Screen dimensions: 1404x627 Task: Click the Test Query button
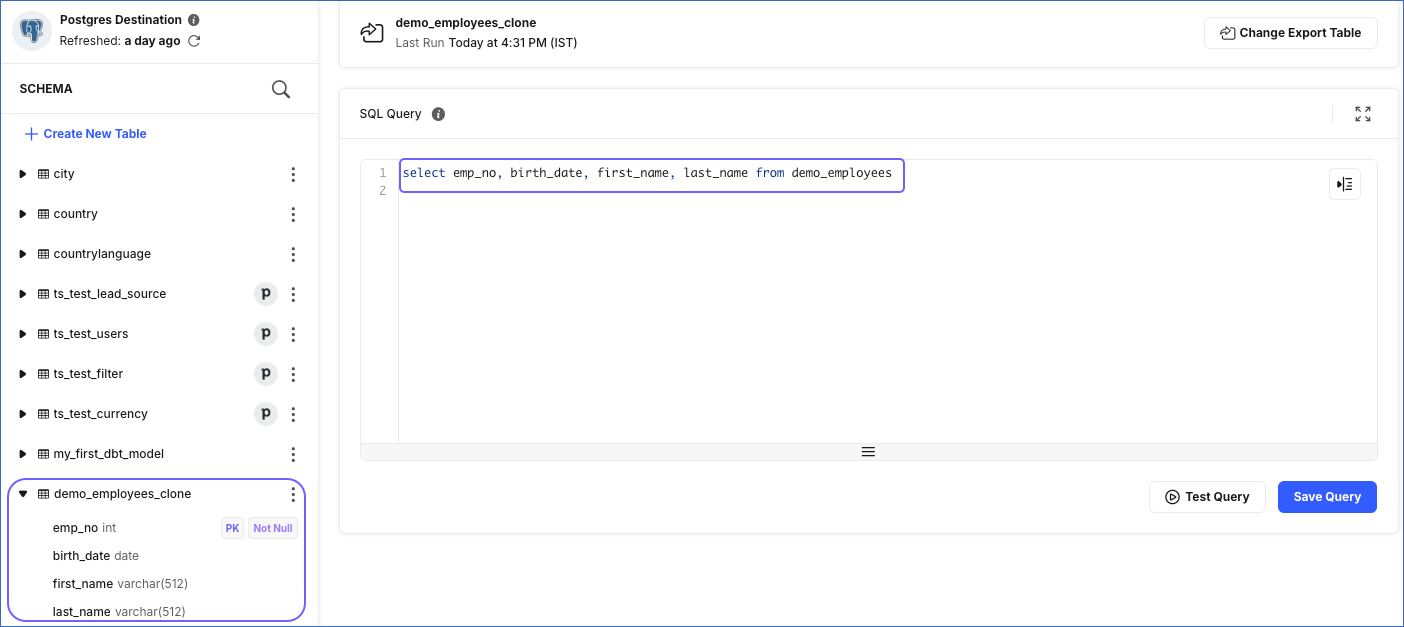(x=1207, y=497)
